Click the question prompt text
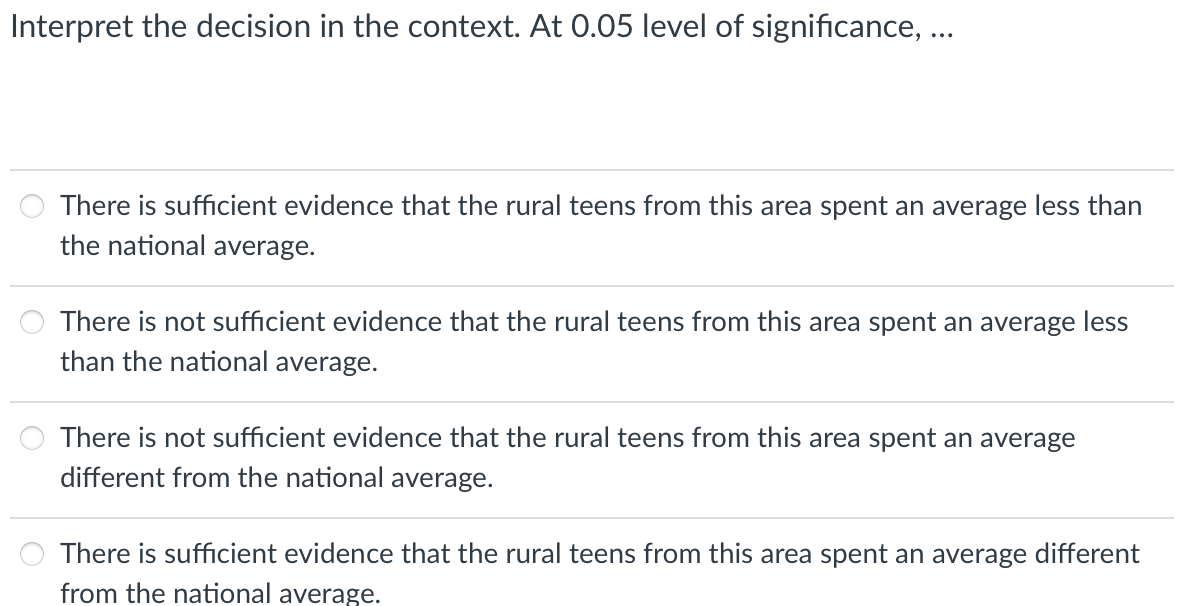1188x606 pixels. pos(480,26)
